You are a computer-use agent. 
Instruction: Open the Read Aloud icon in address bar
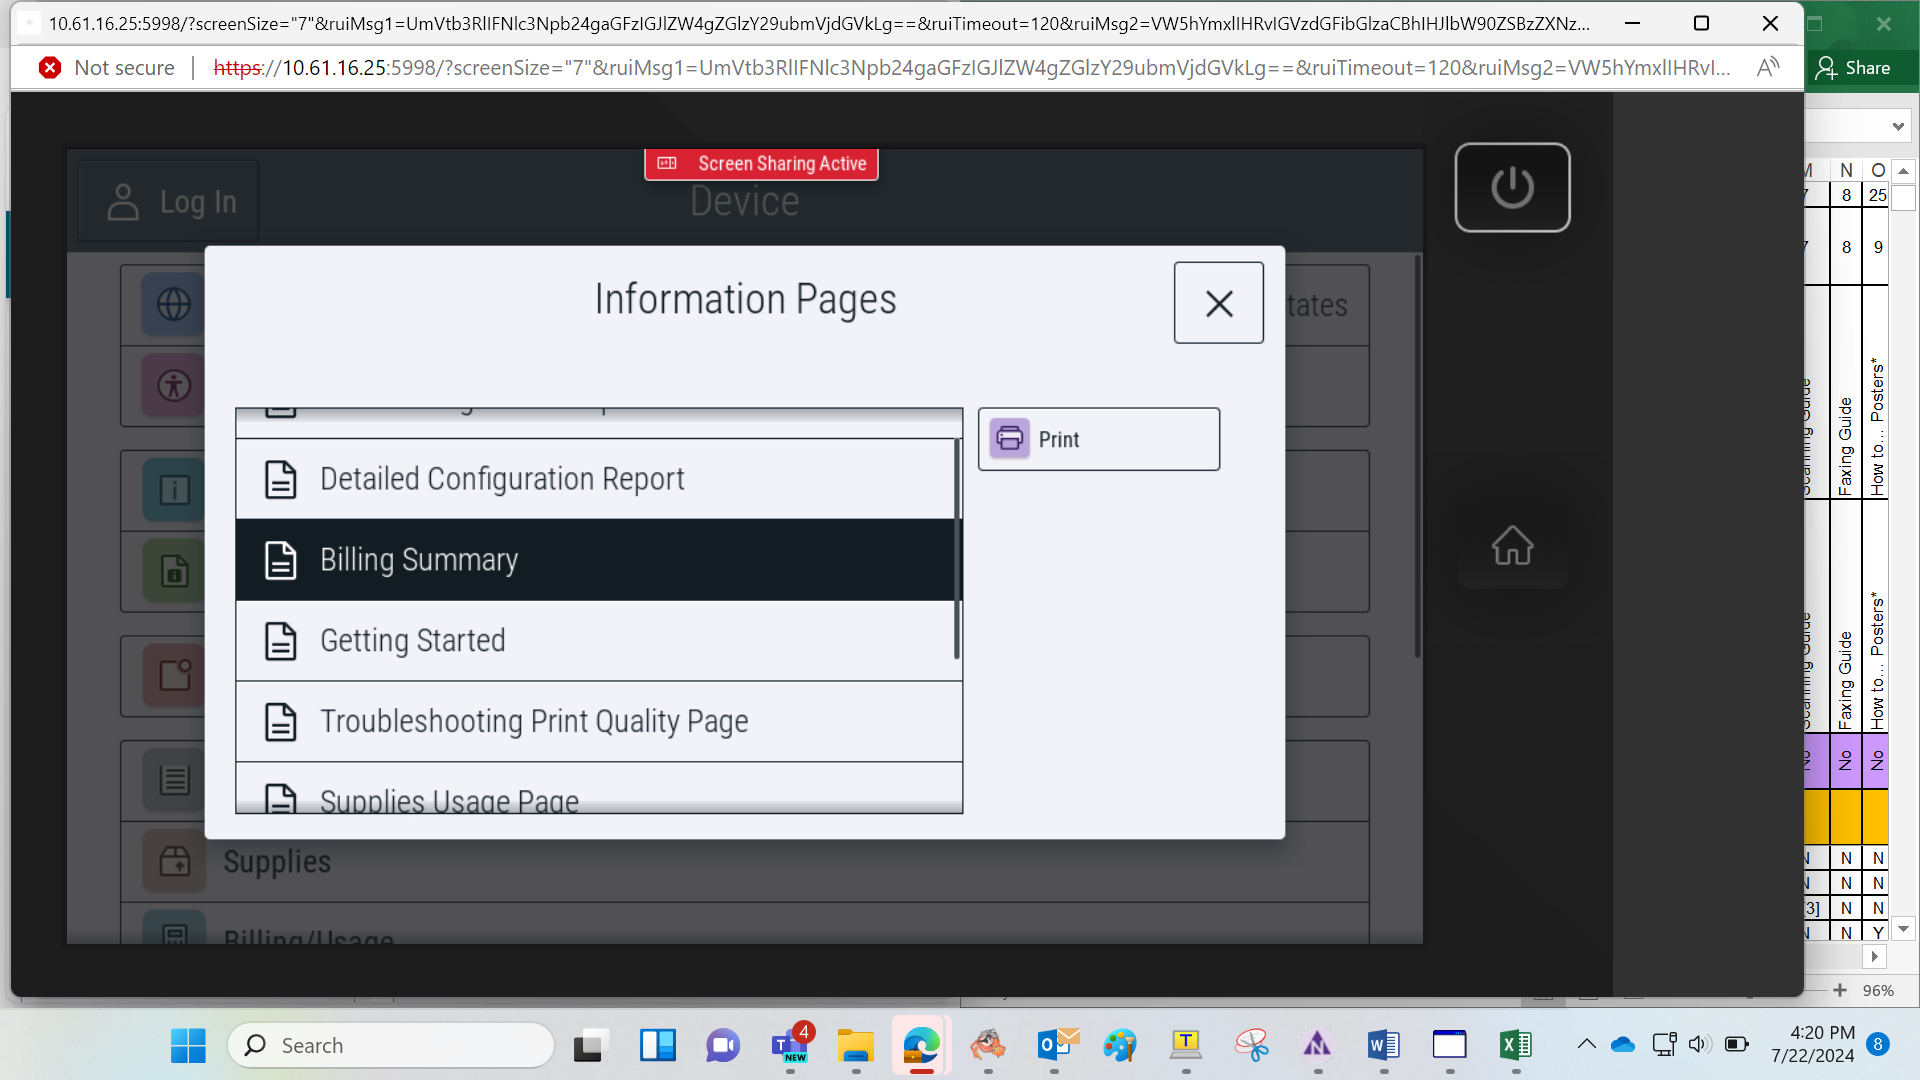(1768, 67)
